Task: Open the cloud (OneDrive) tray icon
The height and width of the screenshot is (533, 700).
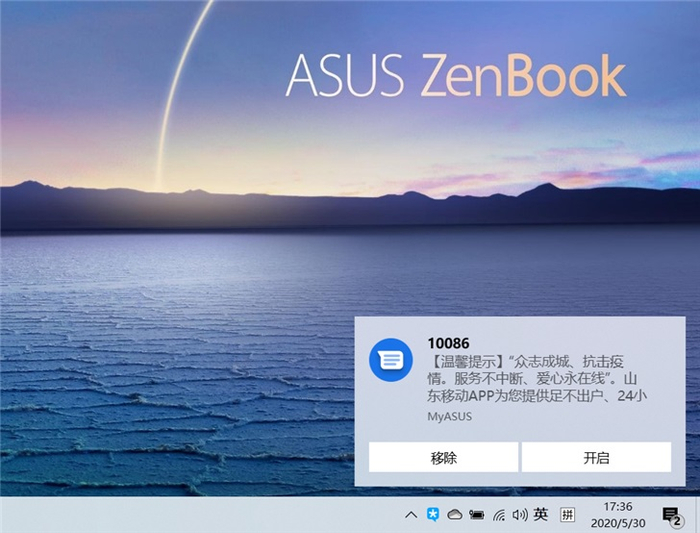Action: point(454,515)
